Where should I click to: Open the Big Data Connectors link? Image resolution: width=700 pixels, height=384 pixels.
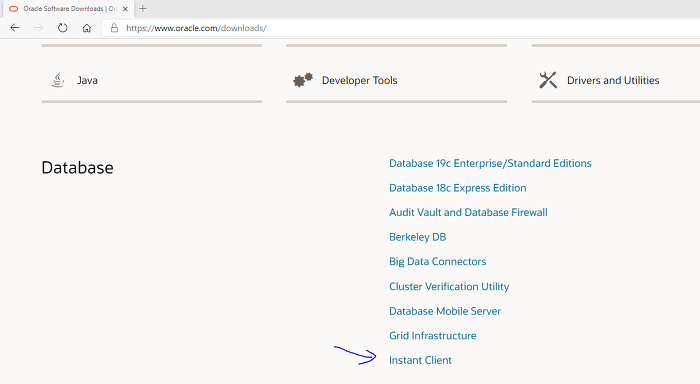[x=438, y=262]
